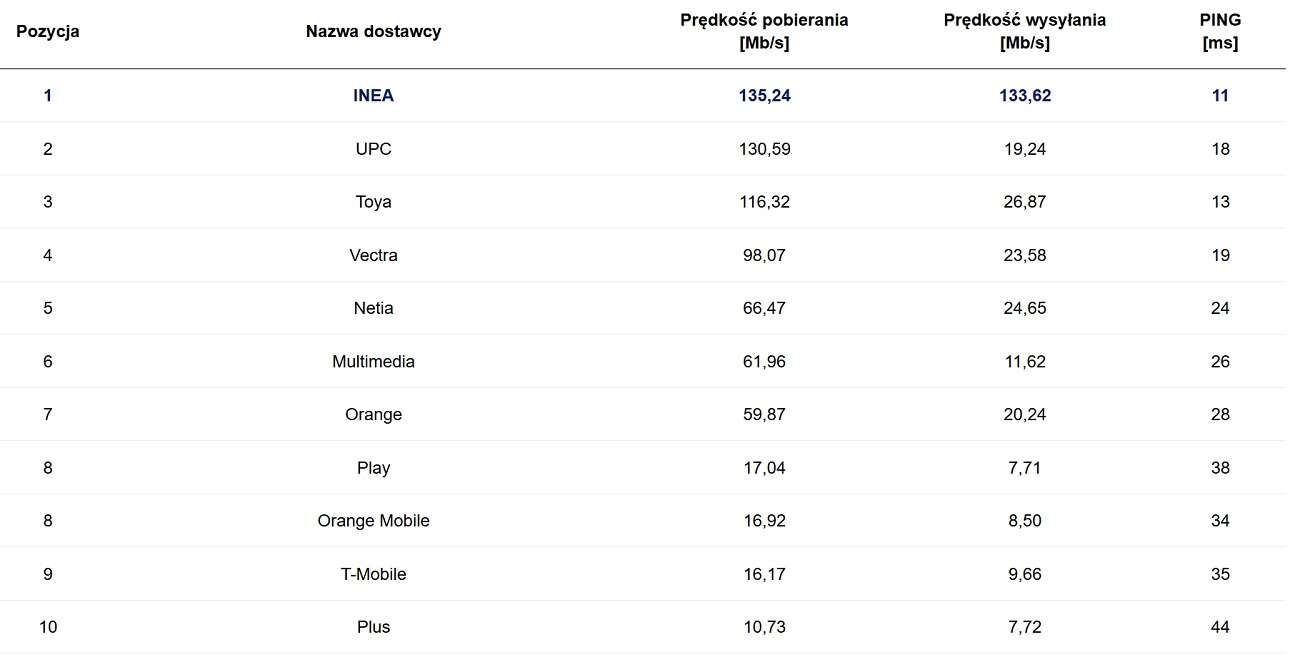Select the Toya provider row name

pos(373,202)
